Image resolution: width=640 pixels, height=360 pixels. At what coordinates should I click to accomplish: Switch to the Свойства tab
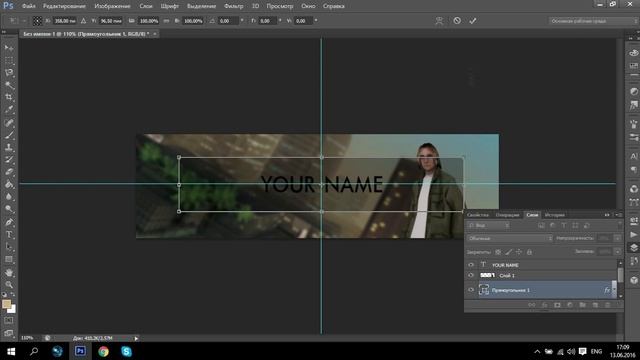(x=478, y=215)
